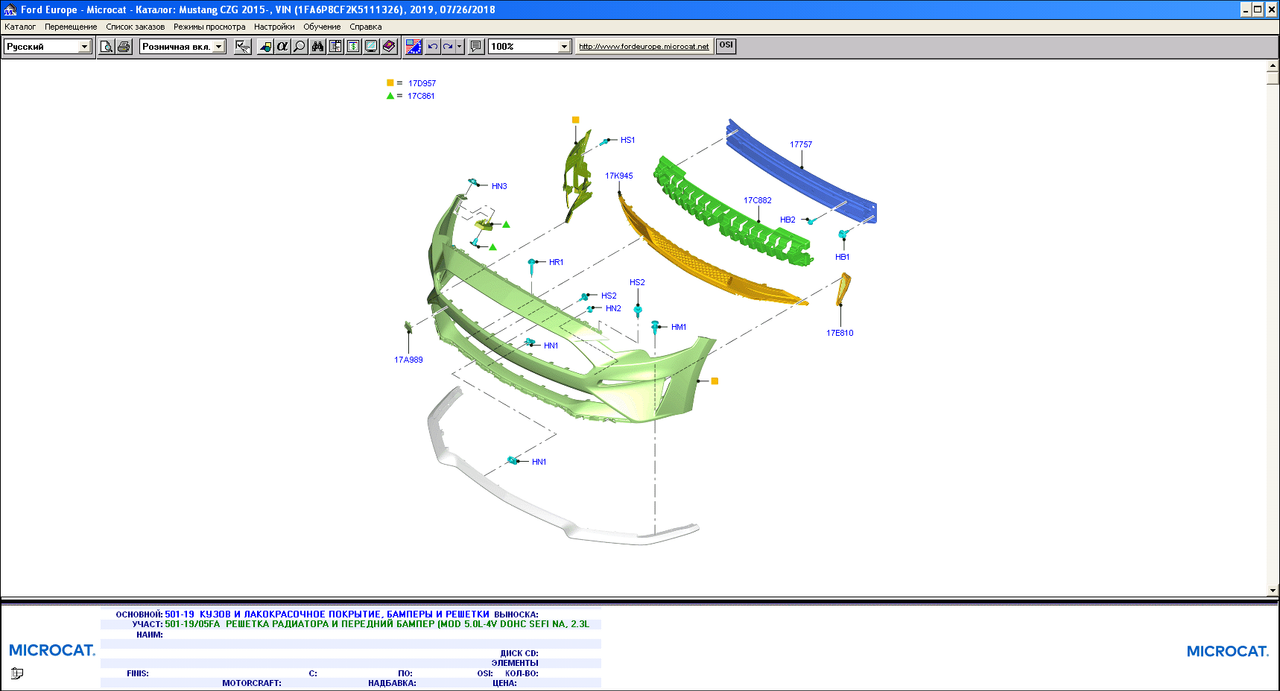Click fastener callout HN2

coord(613,308)
